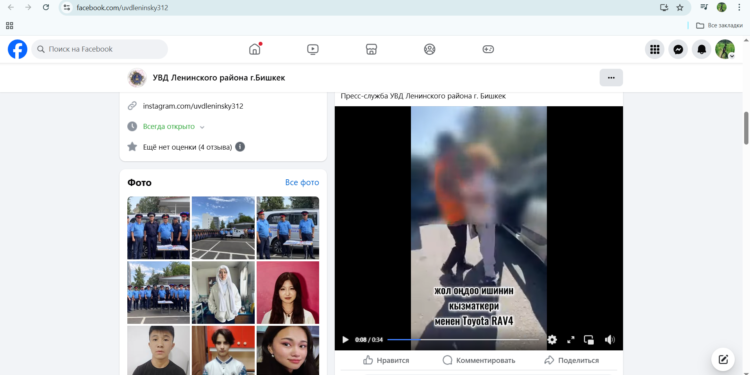The height and width of the screenshot is (375, 750).
Task: Open the browser apps grid shortcut
Action: [10, 25]
